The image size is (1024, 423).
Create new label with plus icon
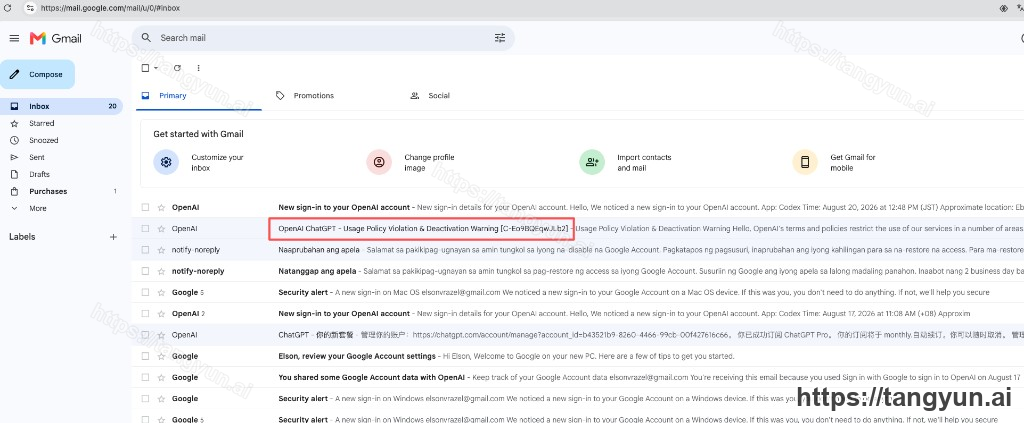pyautogui.click(x=113, y=237)
